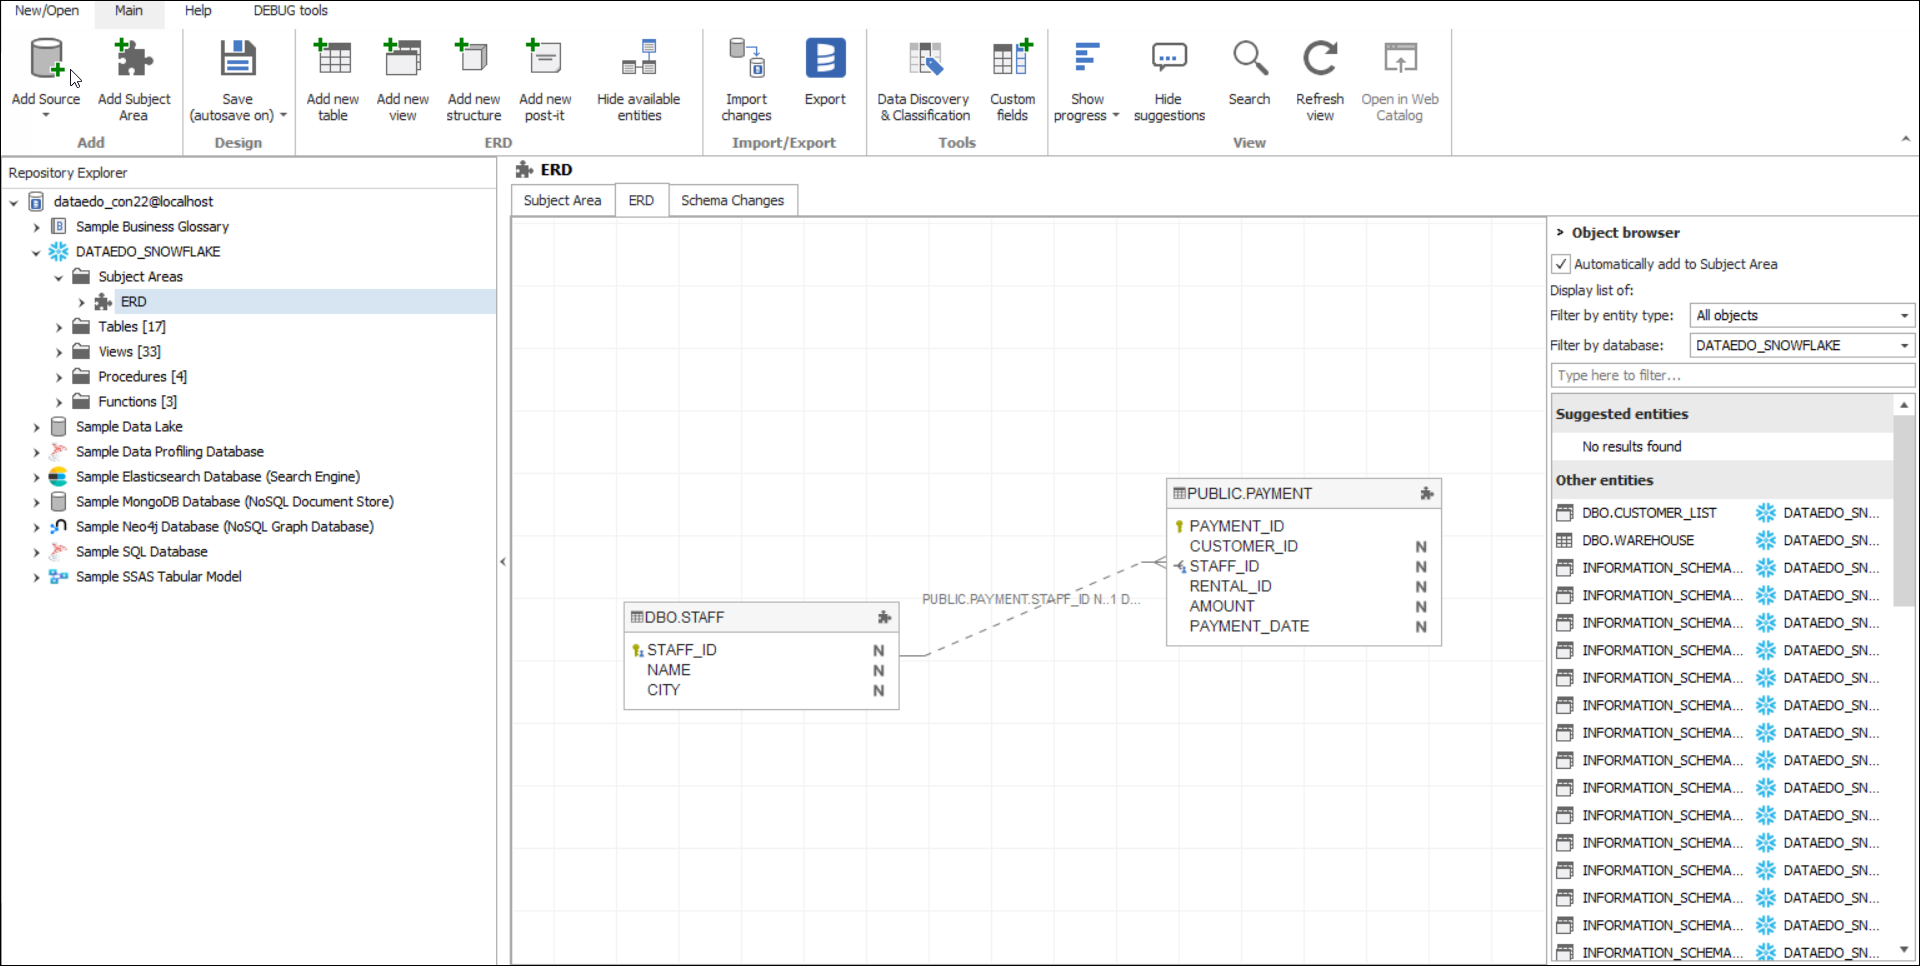
Task: Add a new post-it note
Action: (x=544, y=60)
